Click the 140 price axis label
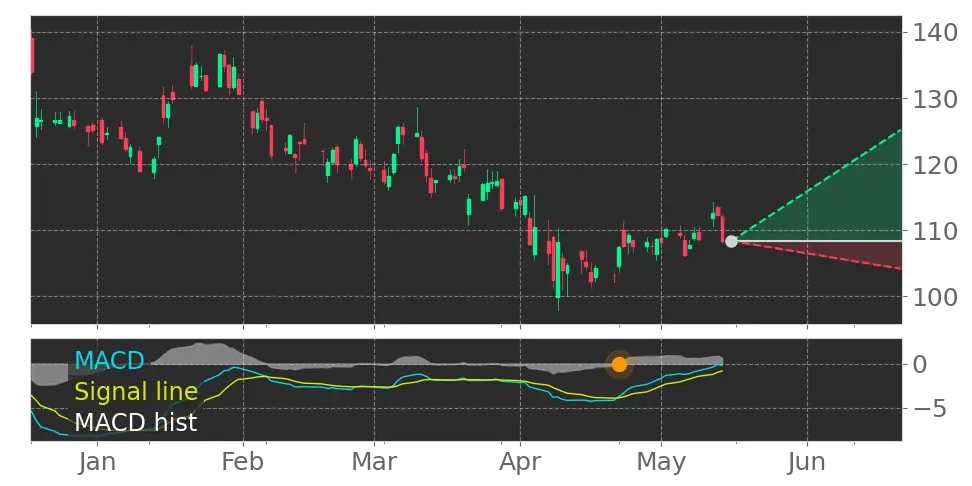Viewport: 972px width, 486px height. click(x=935, y=32)
